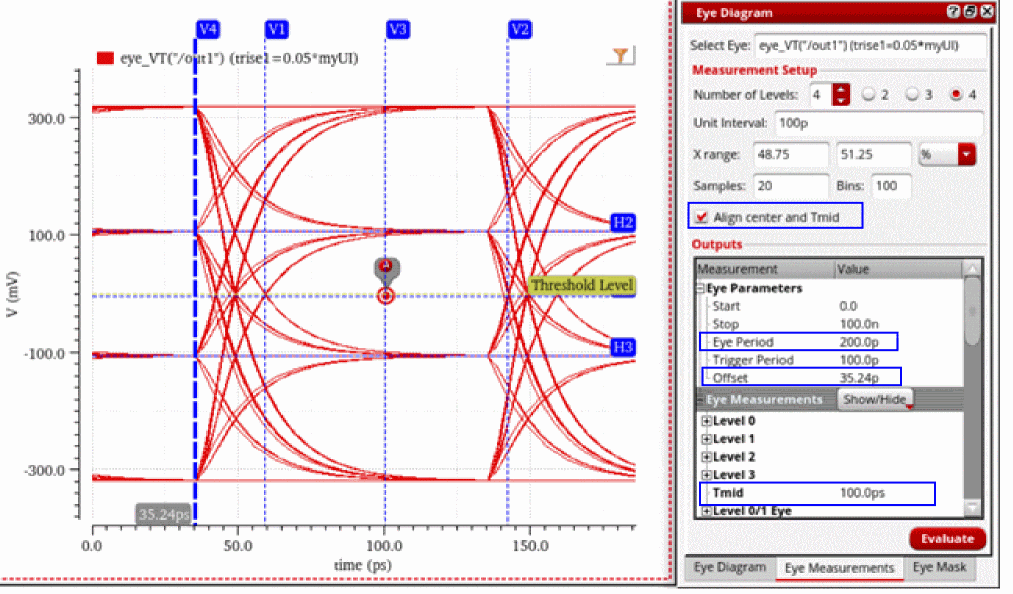
Task: Expand the Level 3 node
Action: [x=706, y=474]
